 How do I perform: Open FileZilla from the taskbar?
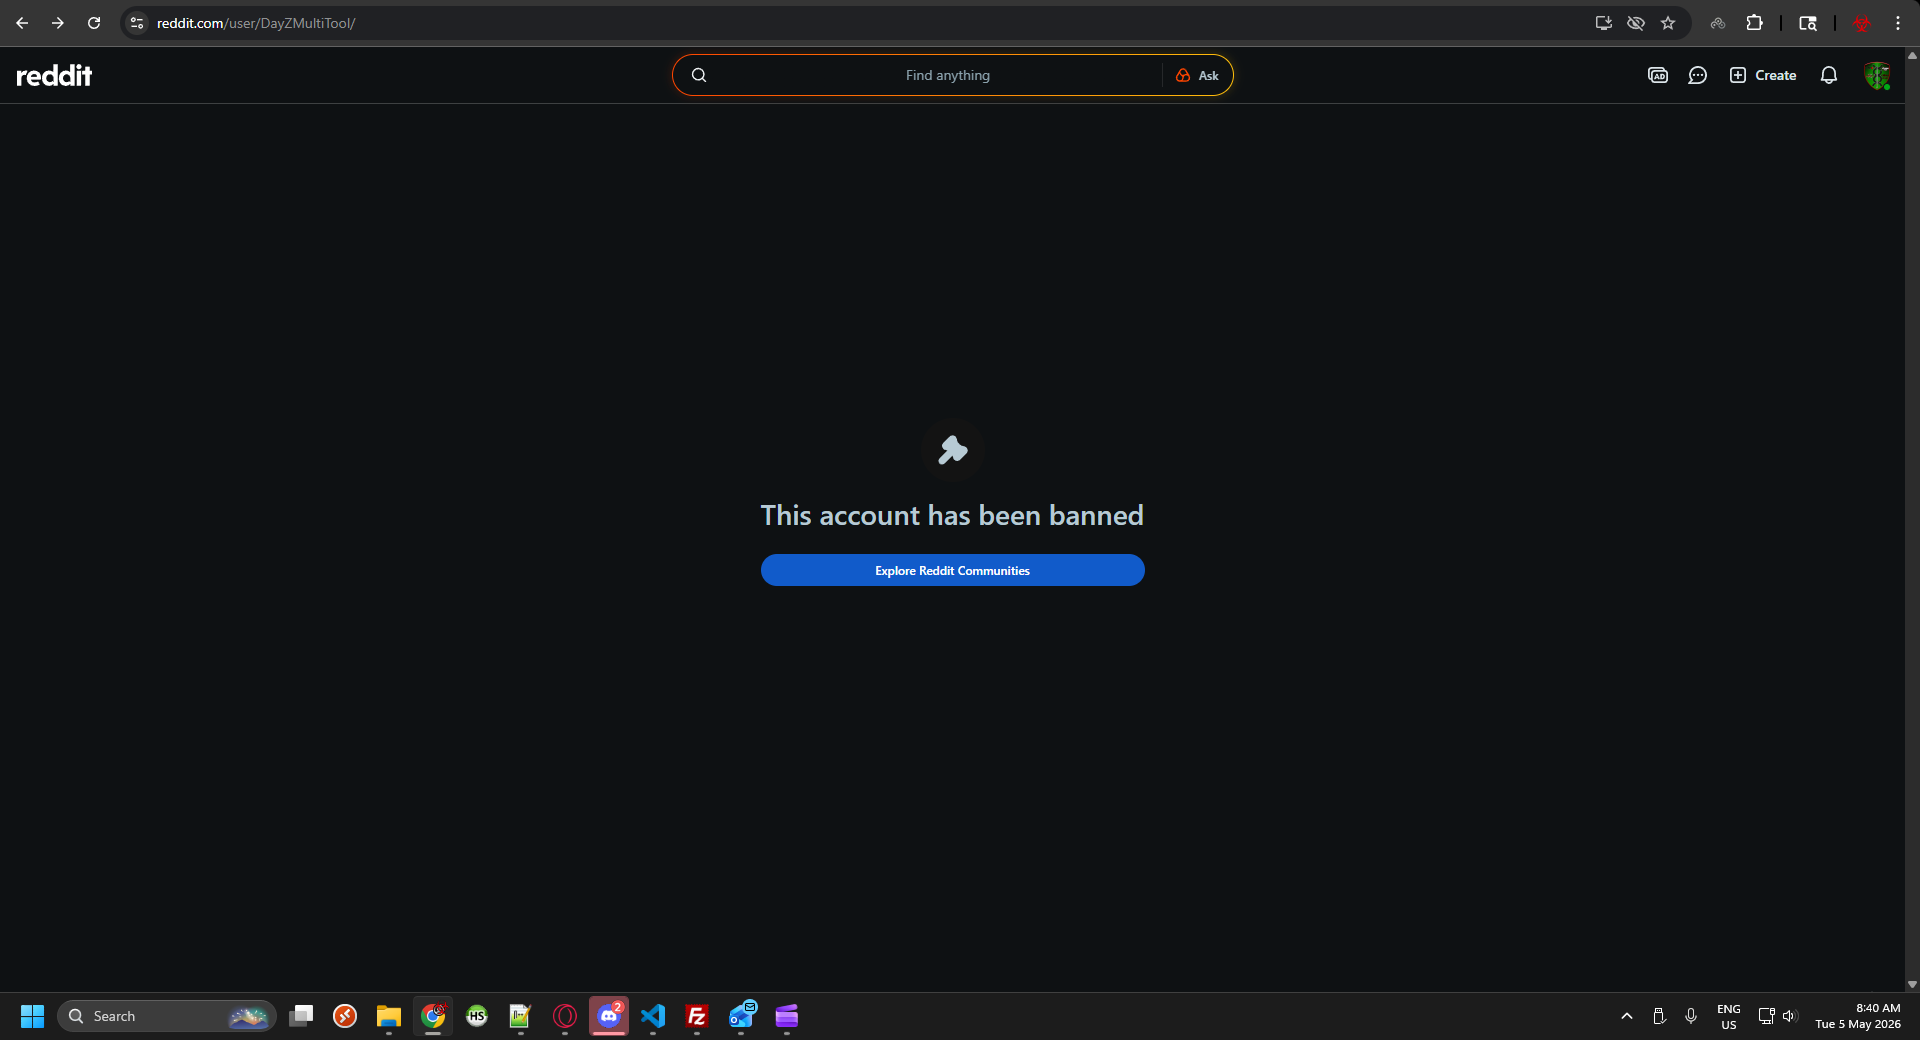[697, 1016]
